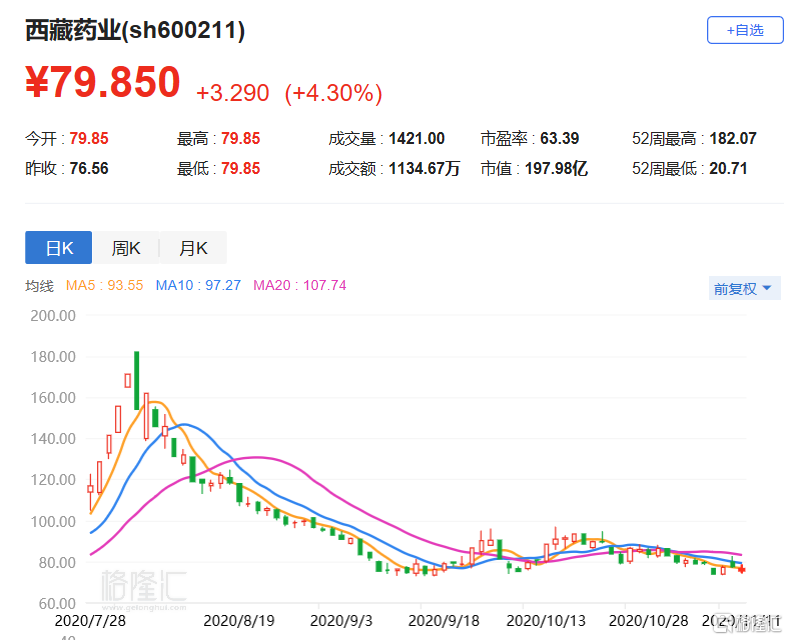The image size is (788, 640).
Task: Select the MA10 : 97.27 indicator label
Action: point(198,285)
